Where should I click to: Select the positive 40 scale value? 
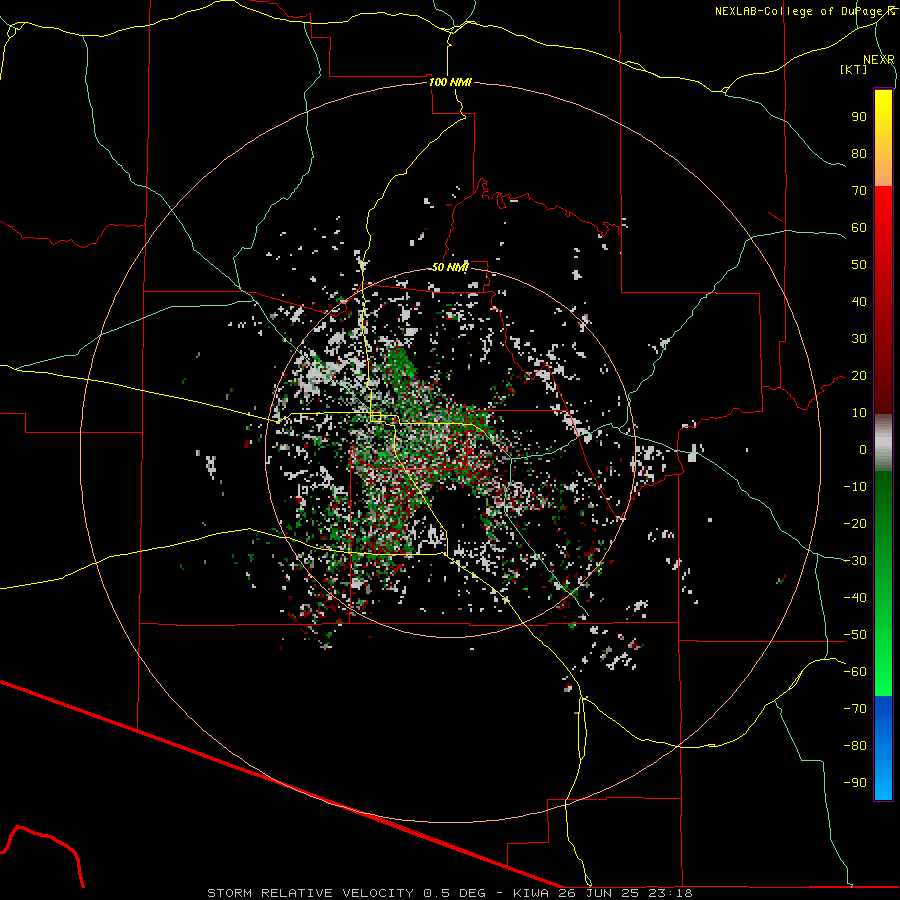click(859, 301)
